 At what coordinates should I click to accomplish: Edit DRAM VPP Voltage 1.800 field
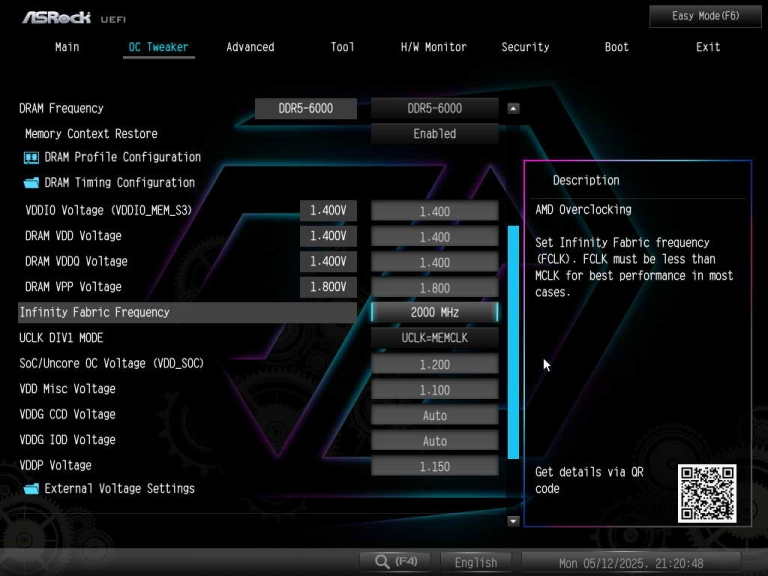click(x=434, y=288)
